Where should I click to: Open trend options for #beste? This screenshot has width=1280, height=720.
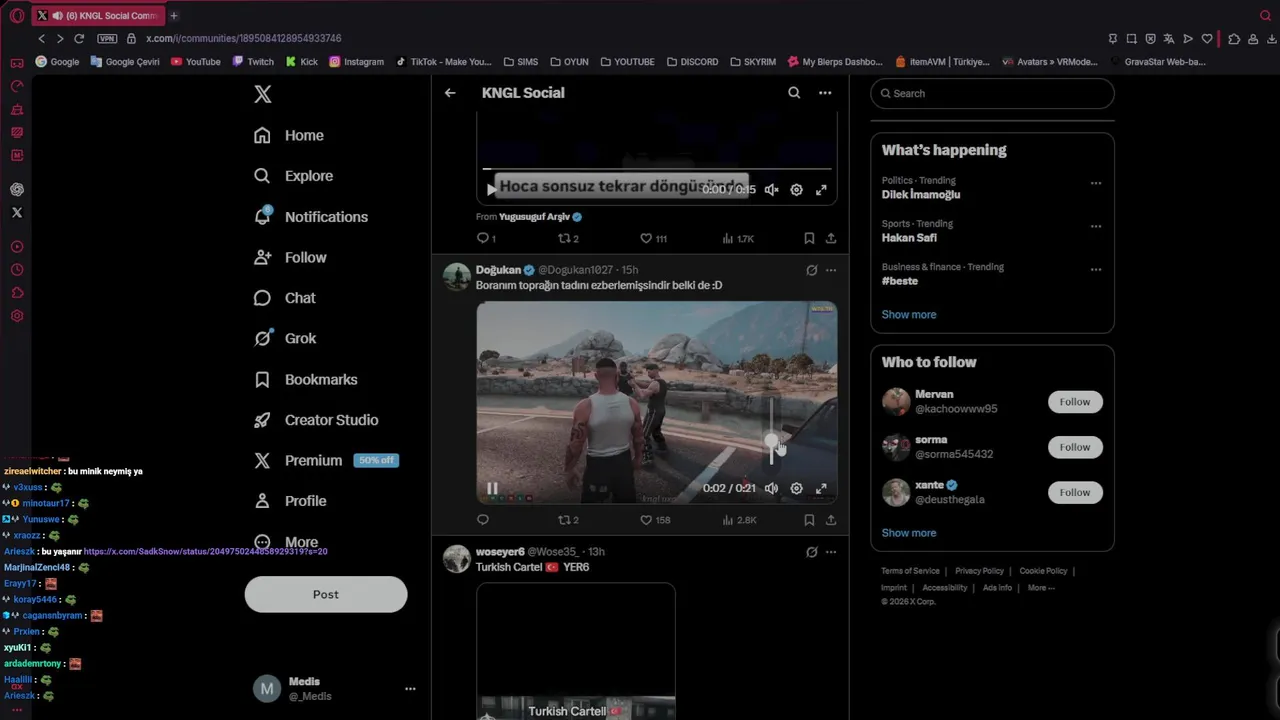(x=1096, y=269)
